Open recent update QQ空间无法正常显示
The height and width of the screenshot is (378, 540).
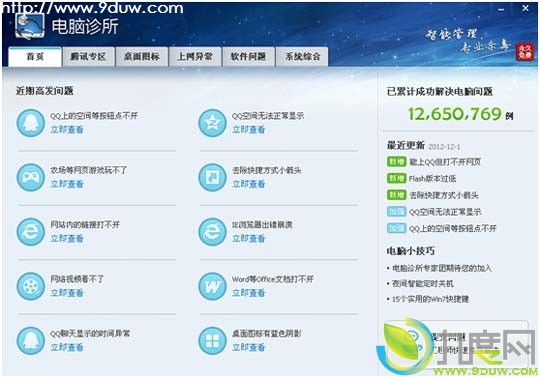point(445,212)
